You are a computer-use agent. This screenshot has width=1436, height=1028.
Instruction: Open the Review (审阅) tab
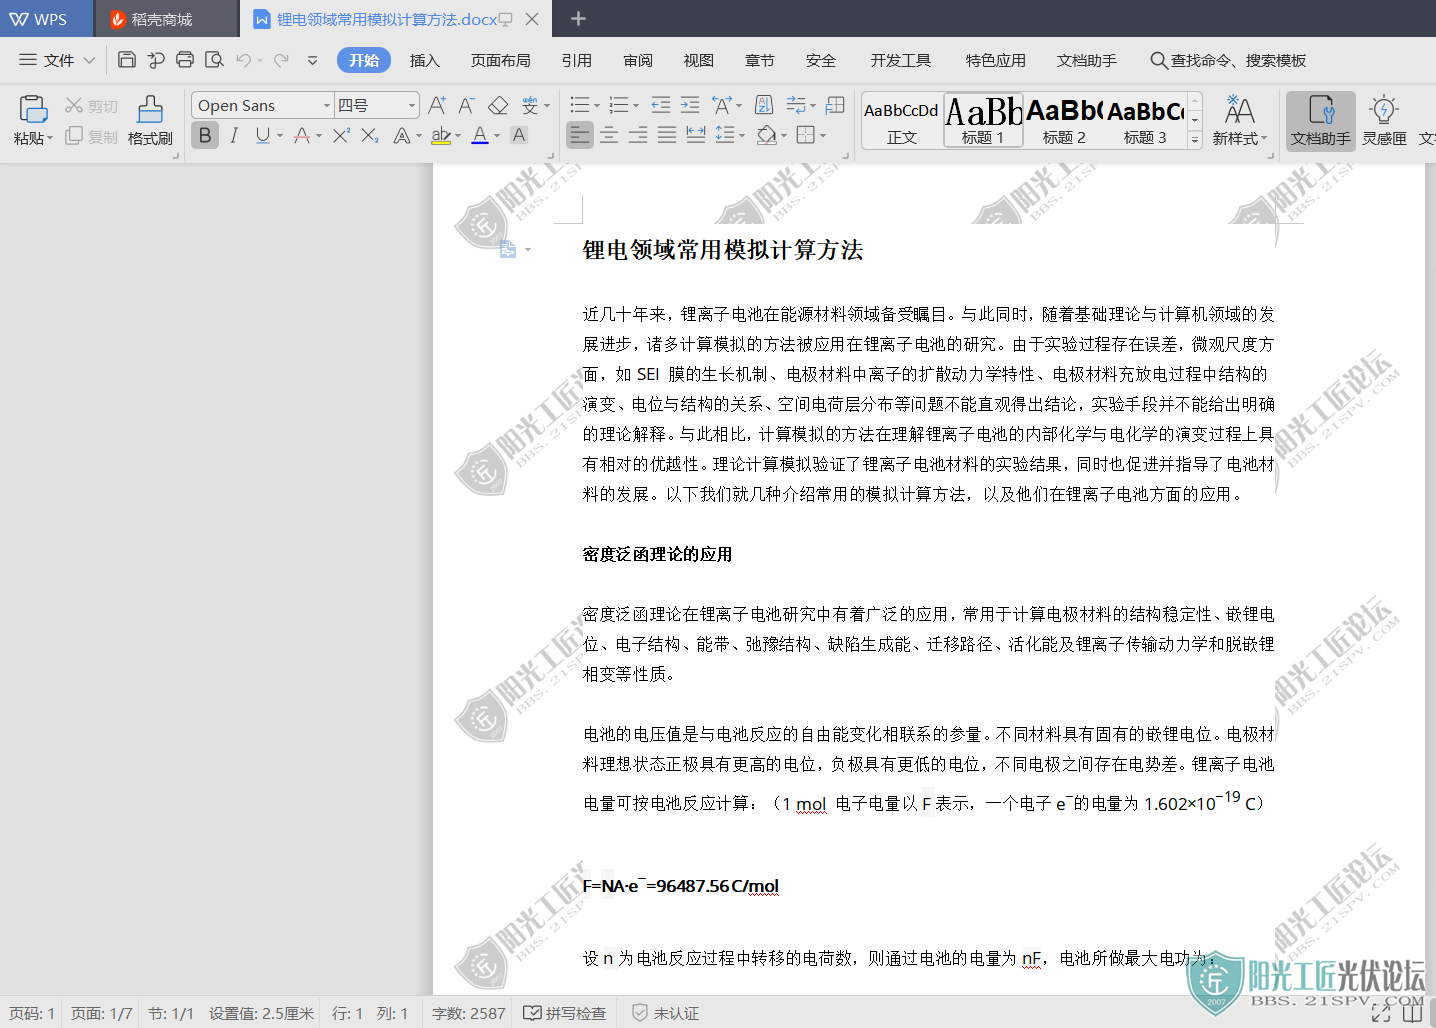638,60
